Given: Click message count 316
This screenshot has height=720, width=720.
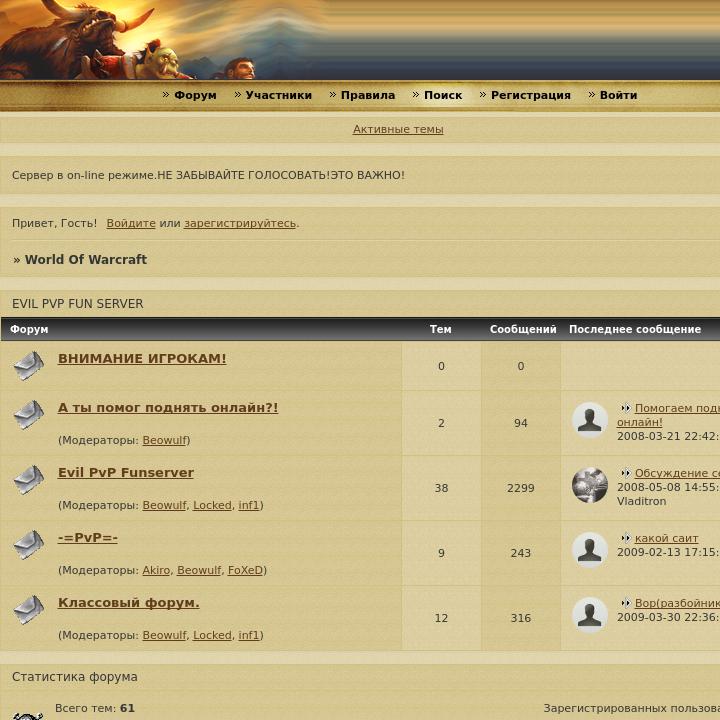Looking at the screenshot, I should point(521,618).
